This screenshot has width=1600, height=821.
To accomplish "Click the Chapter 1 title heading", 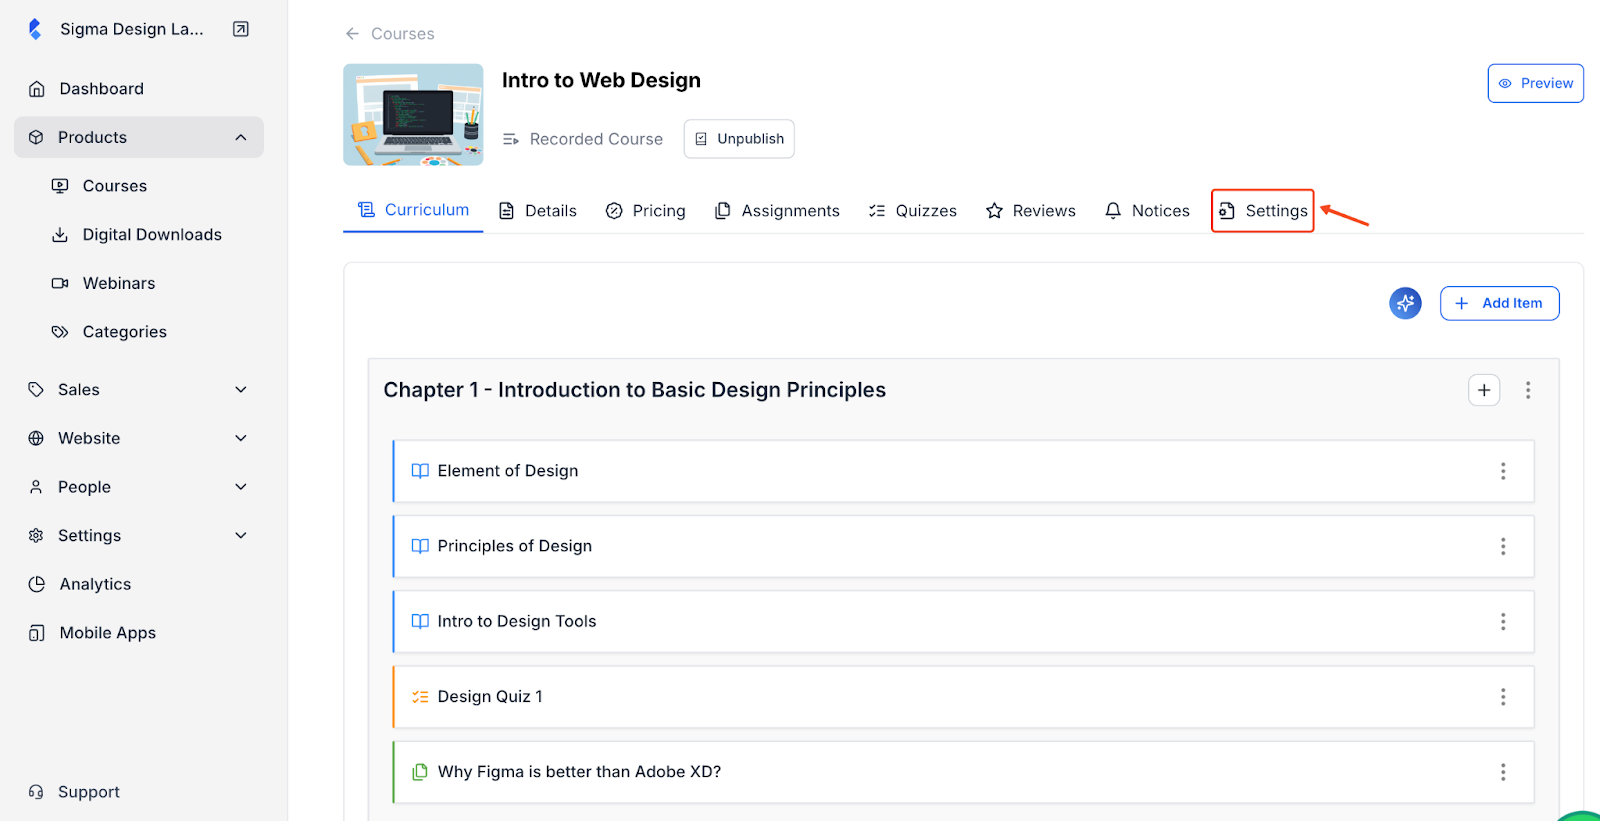I will pos(635,390).
